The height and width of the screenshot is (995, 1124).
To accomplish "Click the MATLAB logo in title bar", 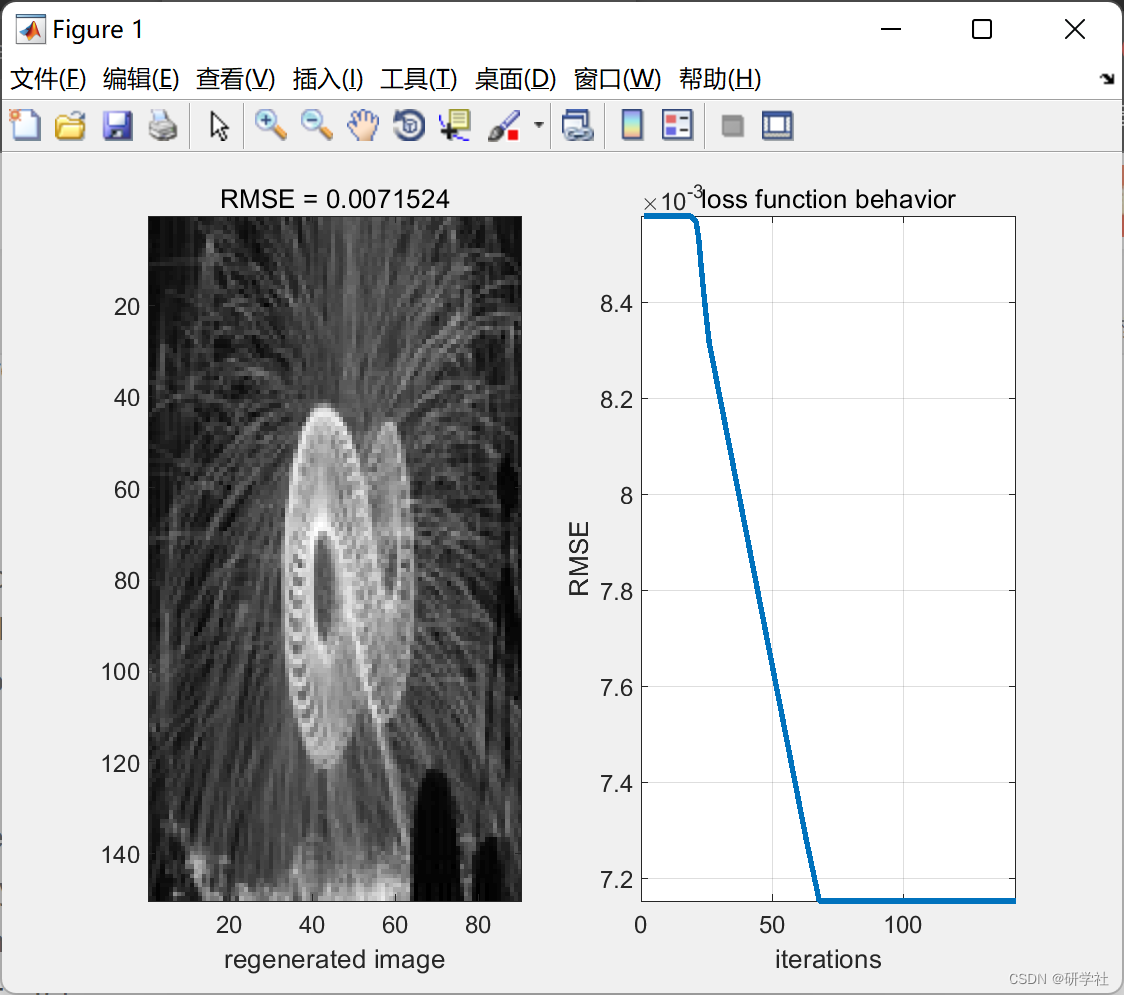I will pos(30,29).
